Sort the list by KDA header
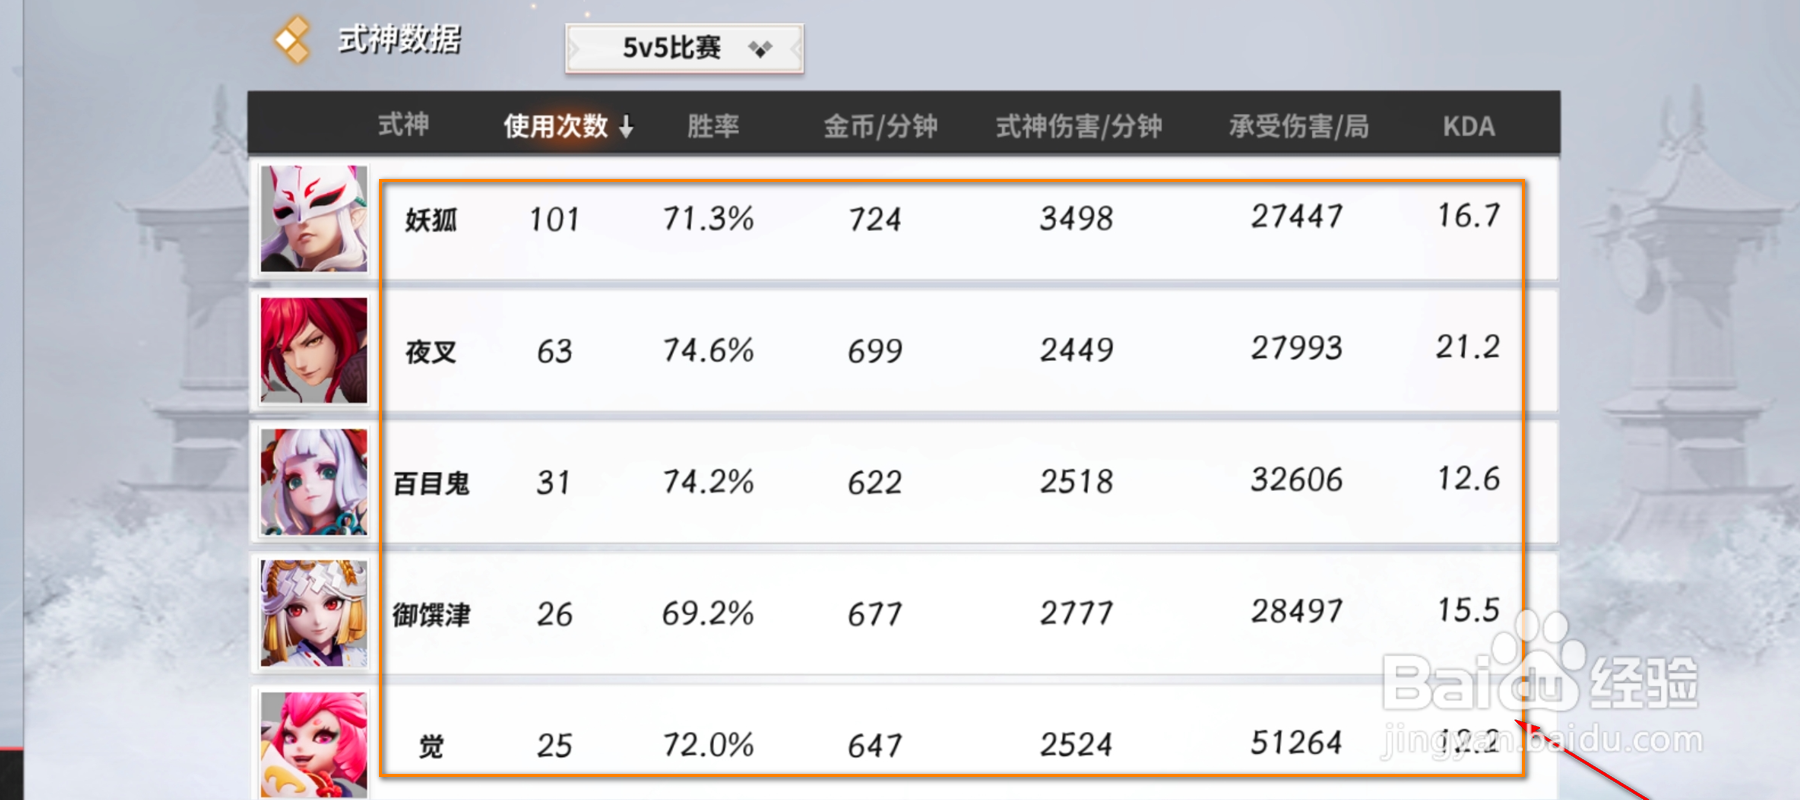Image resolution: width=1800 pixels, height=800 pixels. point(1468,126)
